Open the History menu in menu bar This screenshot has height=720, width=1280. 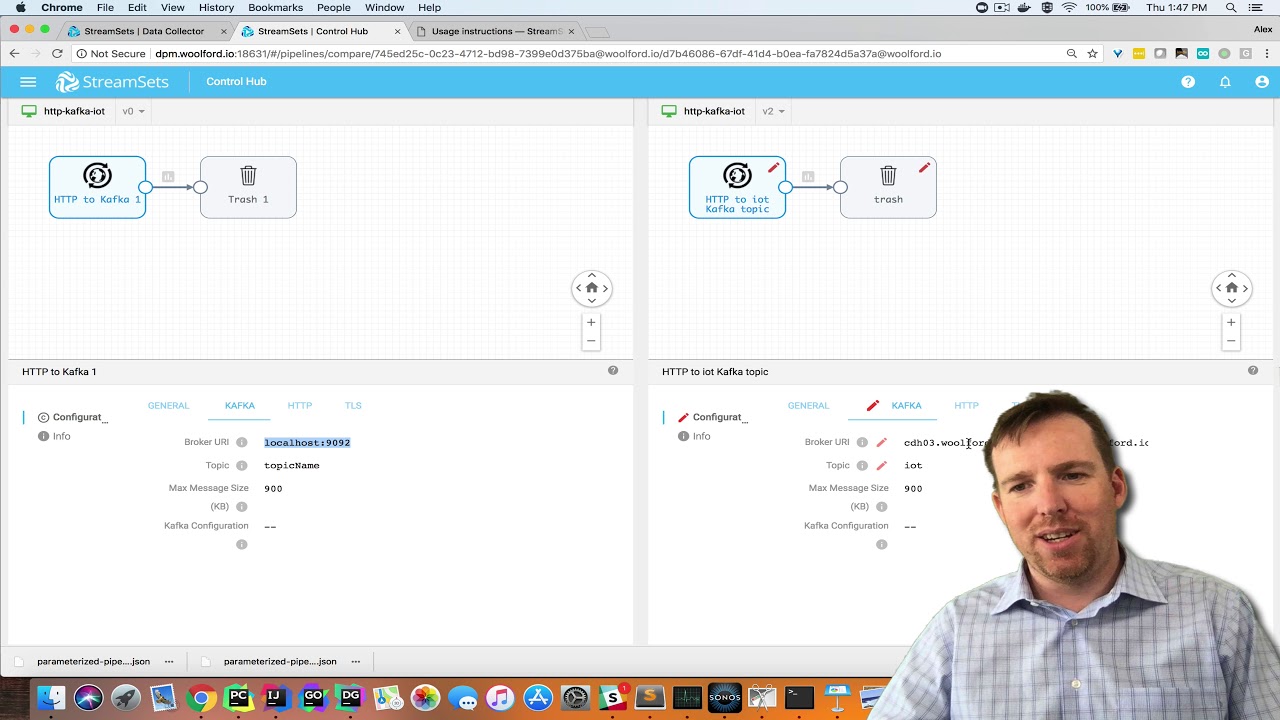click(x=216, y=8)
